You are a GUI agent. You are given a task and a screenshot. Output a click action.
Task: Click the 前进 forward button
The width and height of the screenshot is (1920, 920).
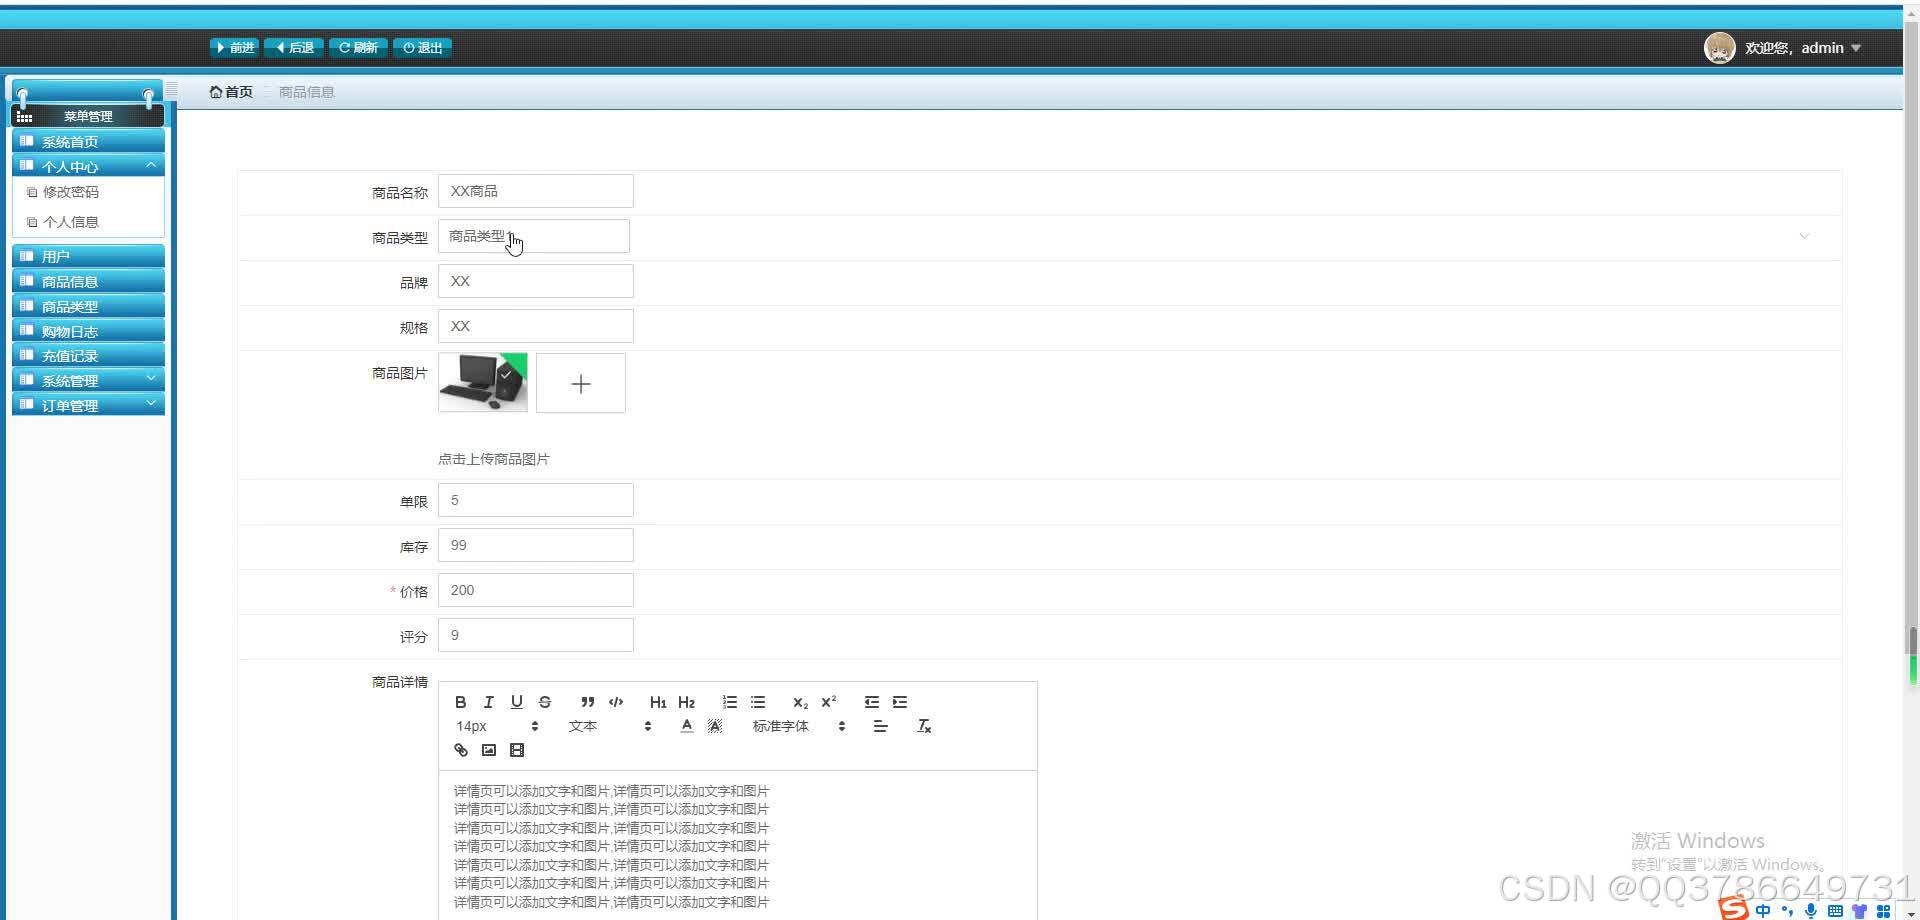234,48
